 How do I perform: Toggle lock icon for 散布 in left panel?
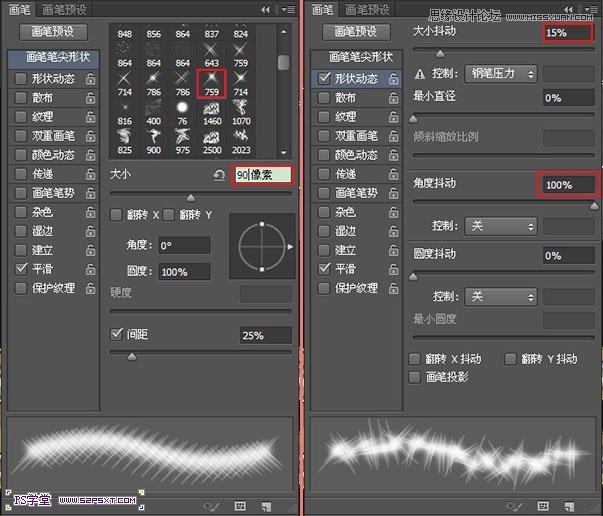coord(90,98)
